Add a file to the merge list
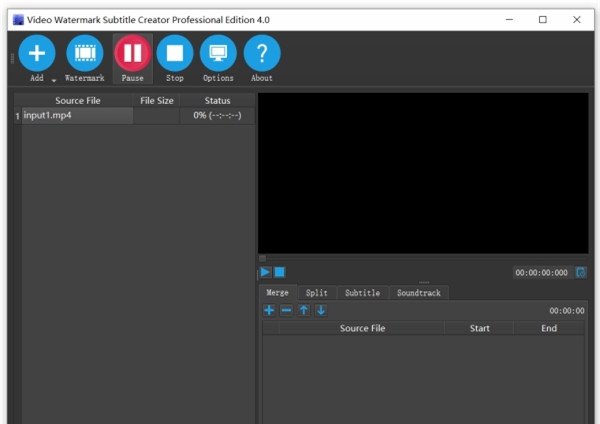This screenshot has width=600, height=424. point(269,311)
